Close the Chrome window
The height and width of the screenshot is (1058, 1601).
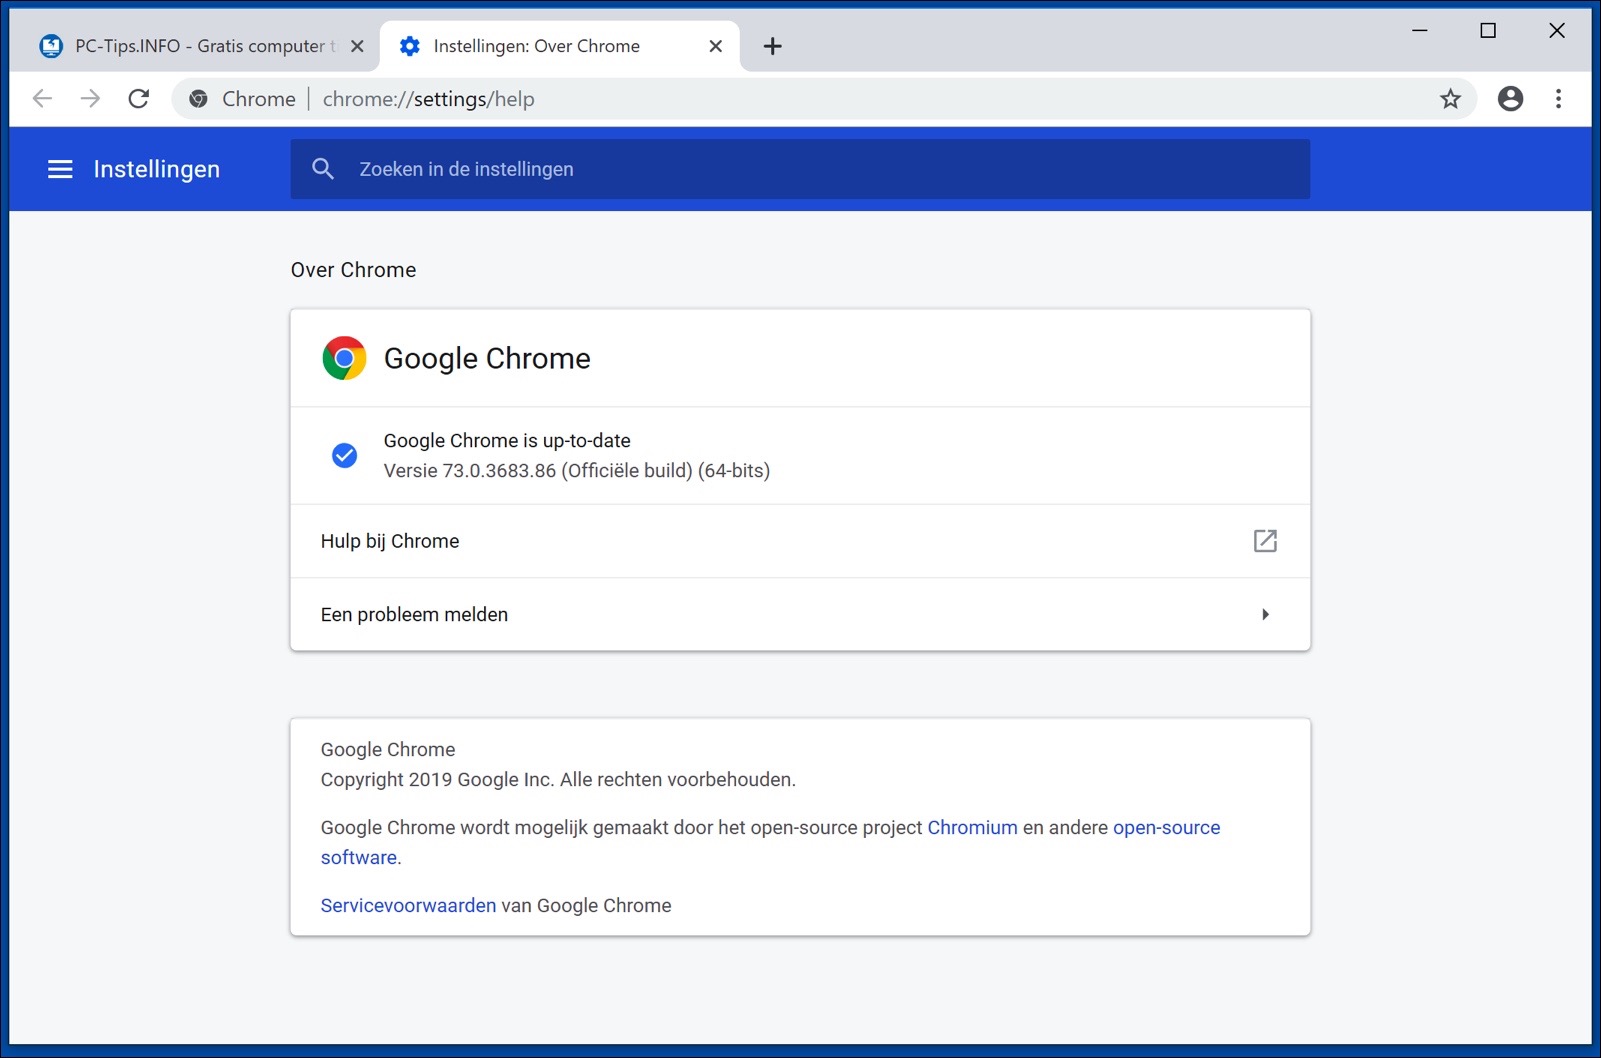point(1557,31)
